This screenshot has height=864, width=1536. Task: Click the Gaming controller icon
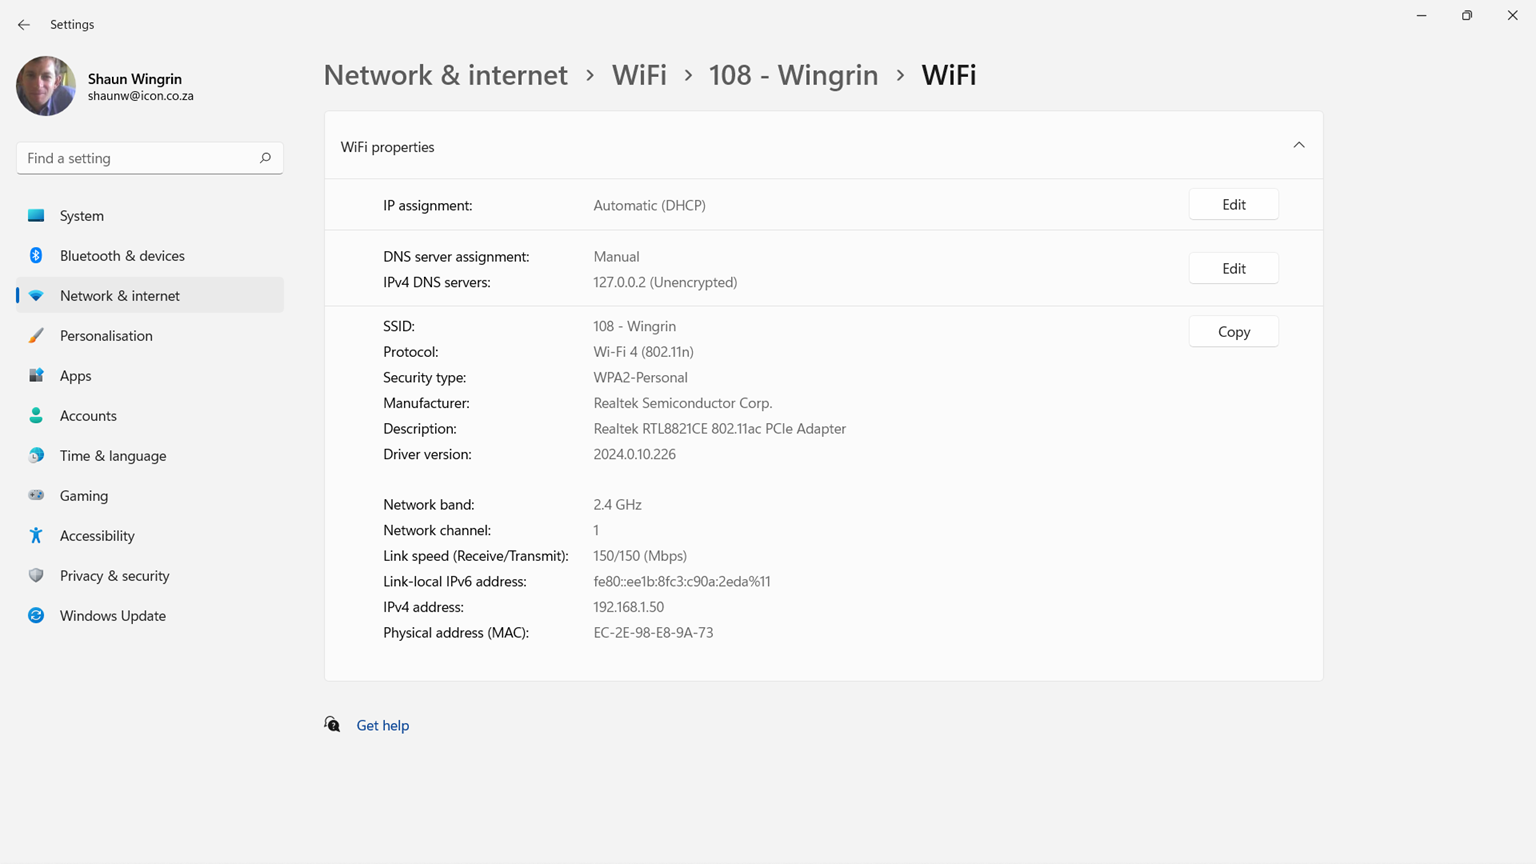(36, 496)
